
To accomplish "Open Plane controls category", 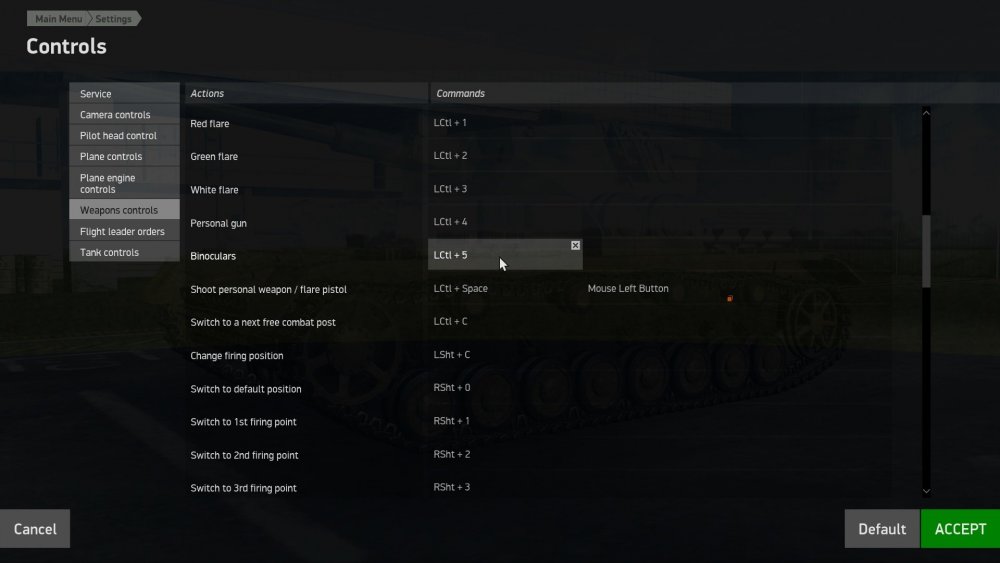I will 124,157.
